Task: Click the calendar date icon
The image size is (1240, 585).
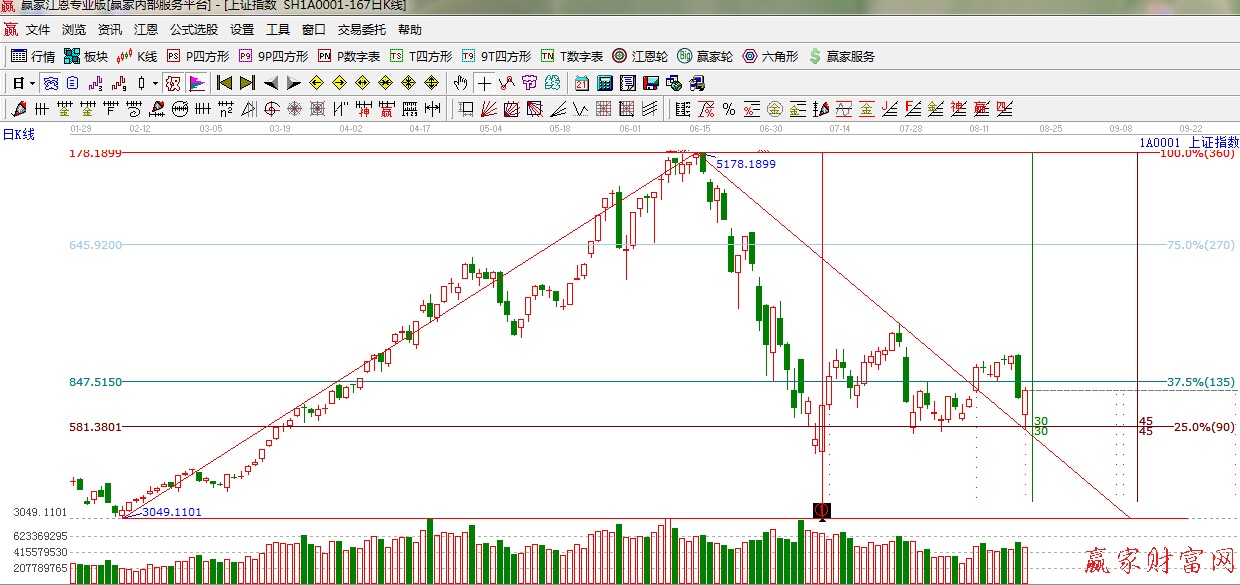Action: 582,83
